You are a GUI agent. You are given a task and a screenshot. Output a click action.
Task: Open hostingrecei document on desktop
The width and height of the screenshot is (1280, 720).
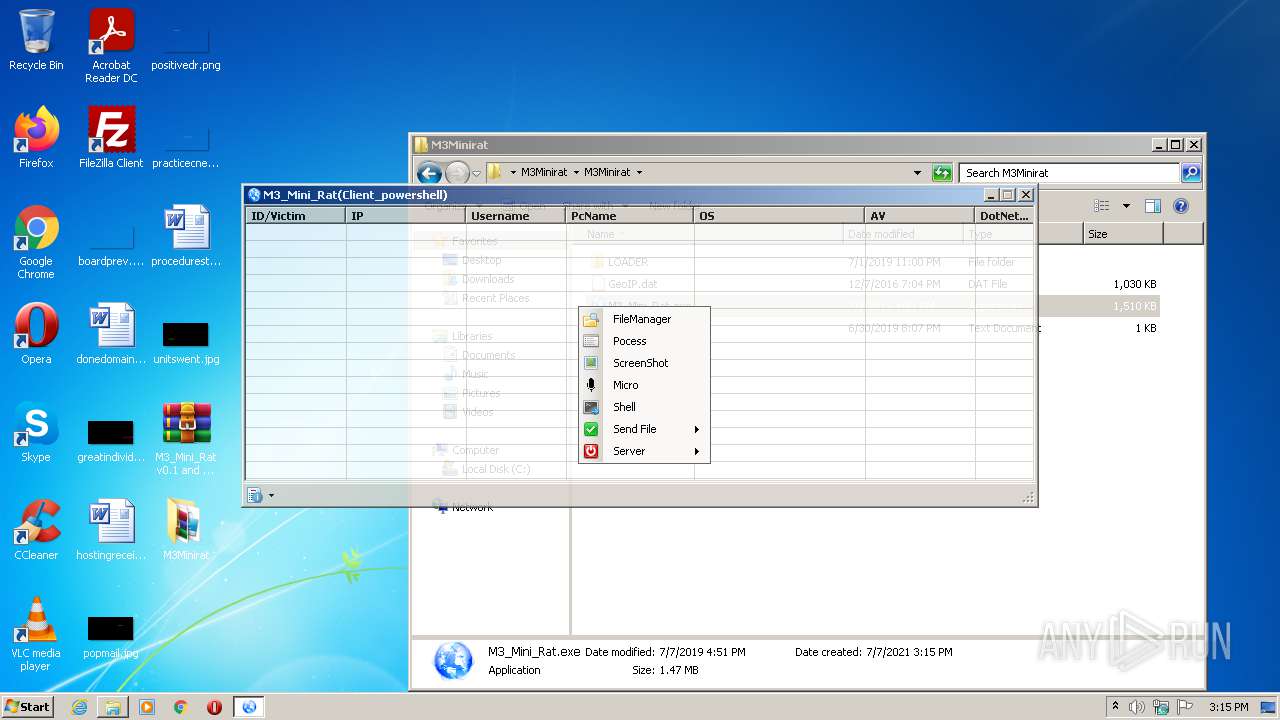click(x=111, y=530)
